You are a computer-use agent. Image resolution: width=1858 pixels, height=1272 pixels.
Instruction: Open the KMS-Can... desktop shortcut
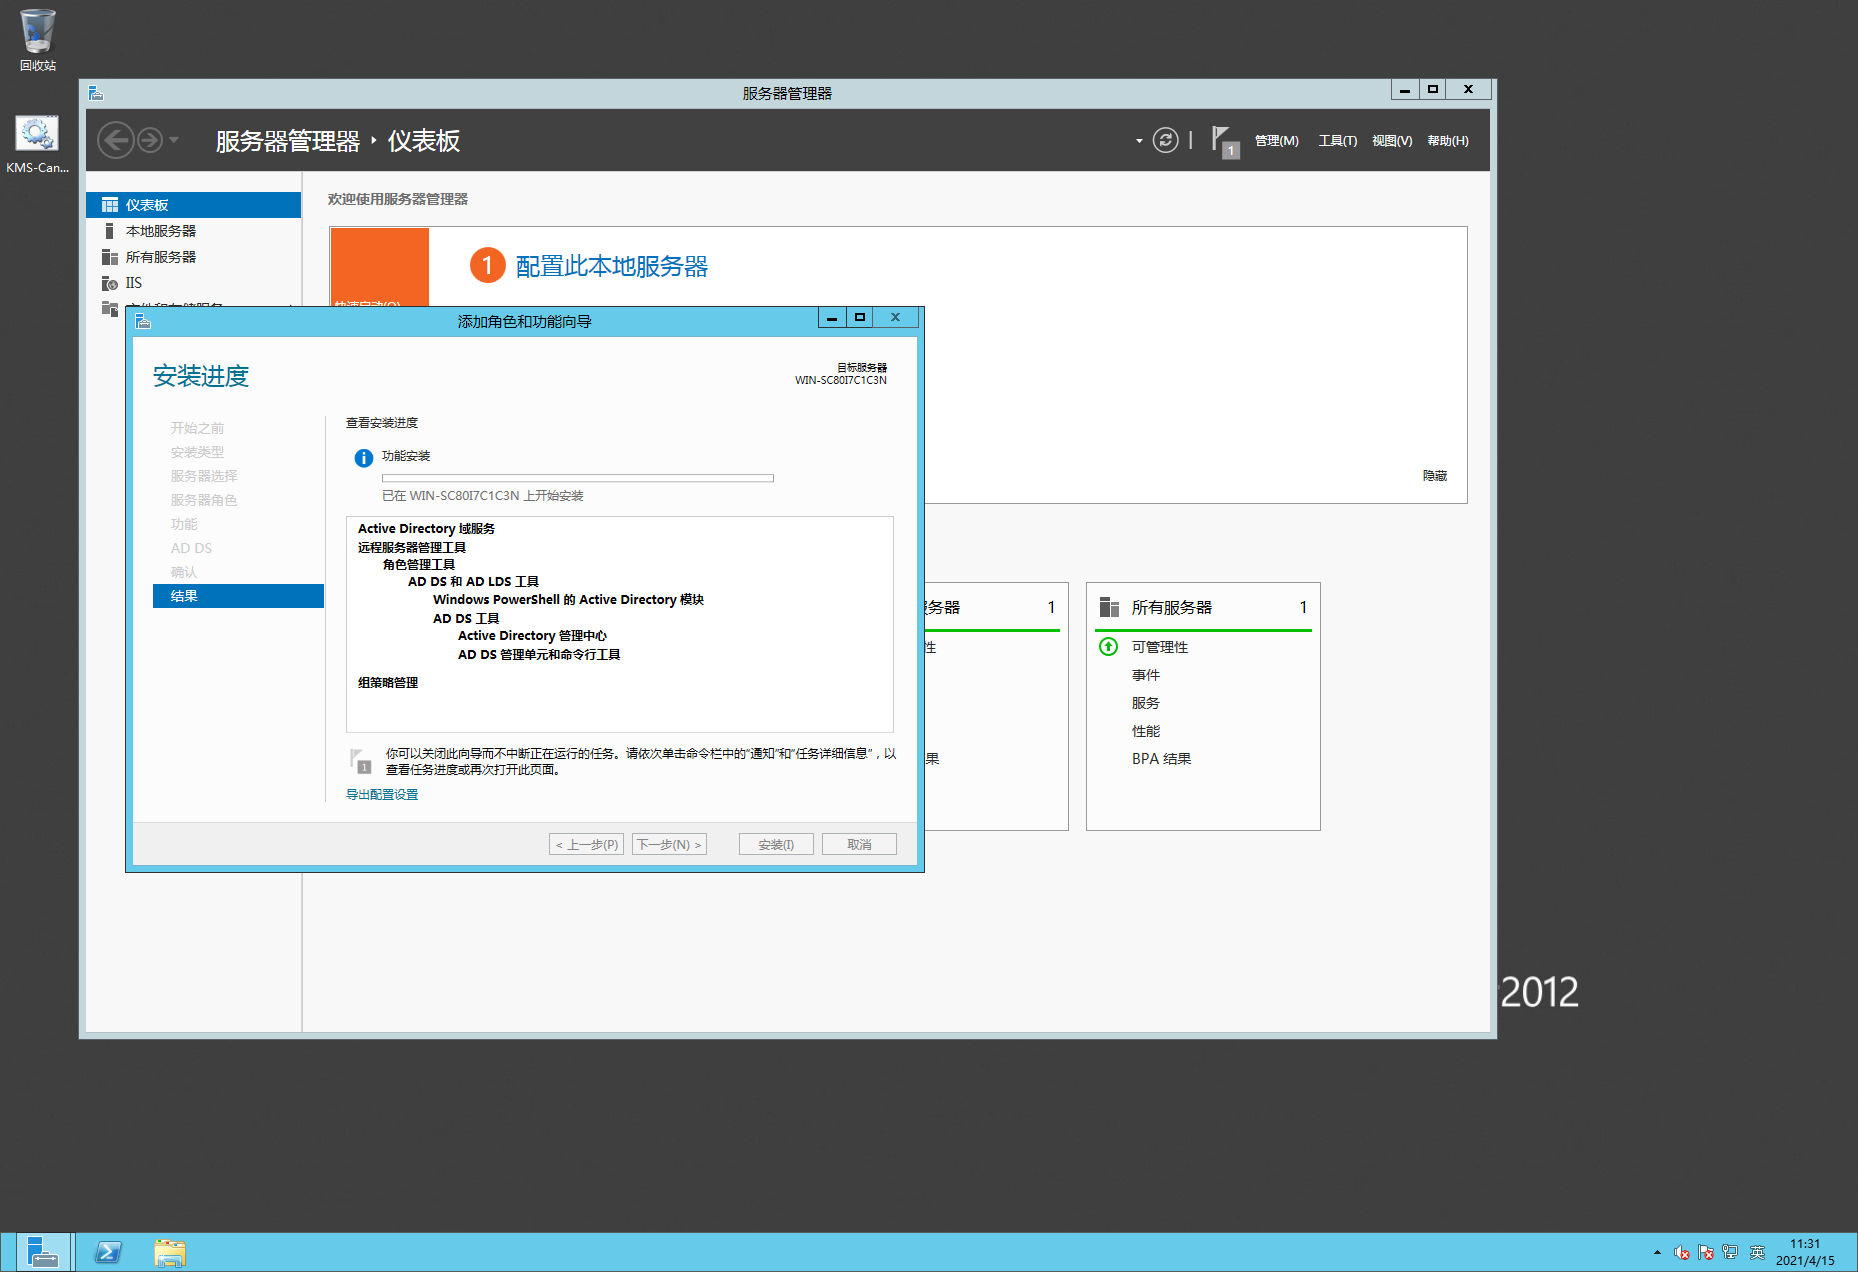(38, 144)
